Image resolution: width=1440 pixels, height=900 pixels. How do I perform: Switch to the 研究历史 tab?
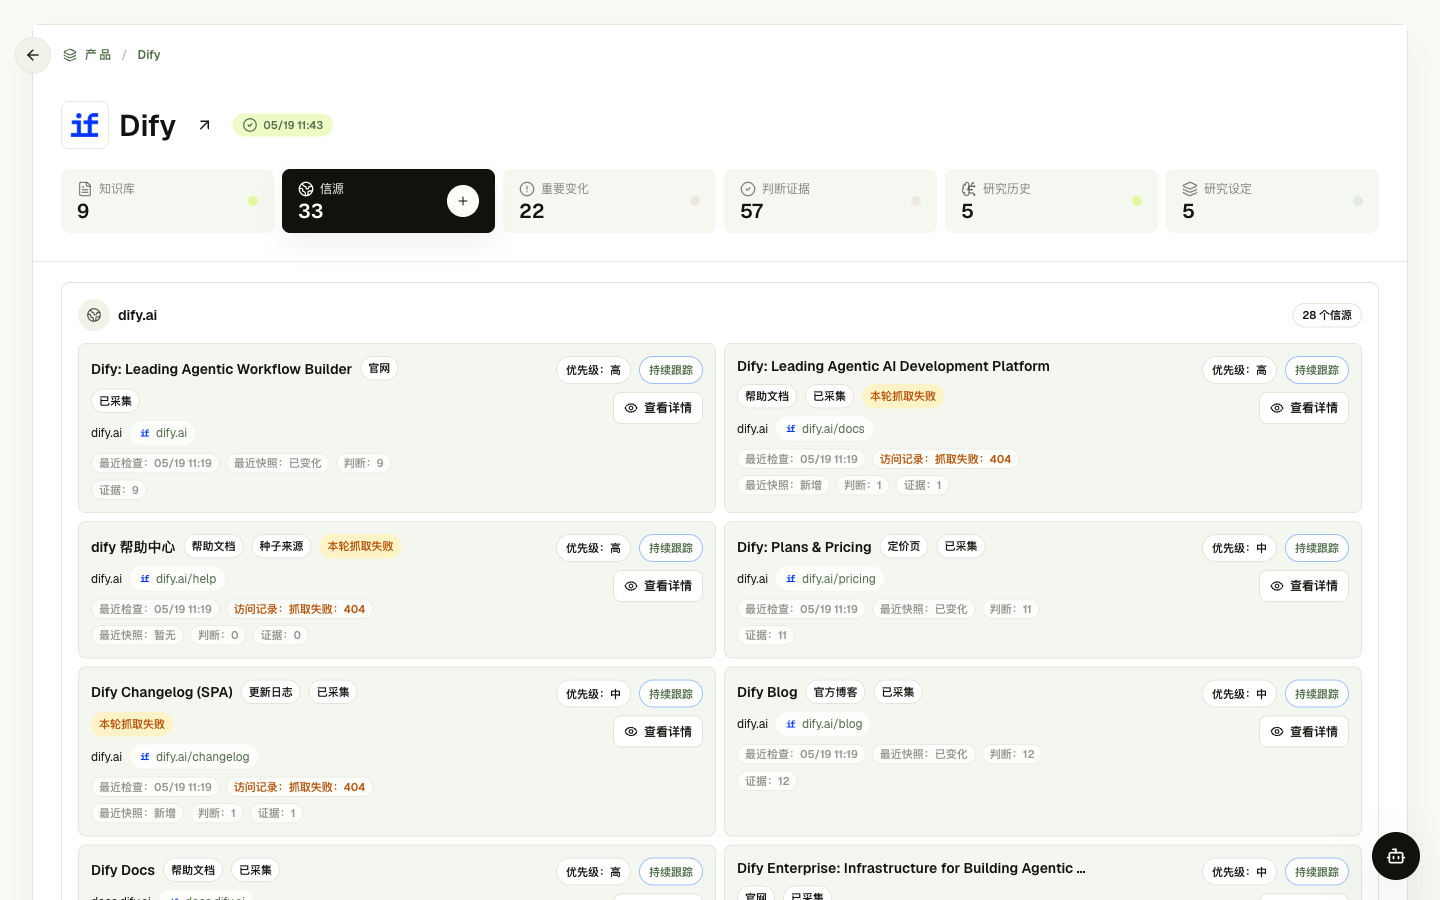pos(1051,201)
